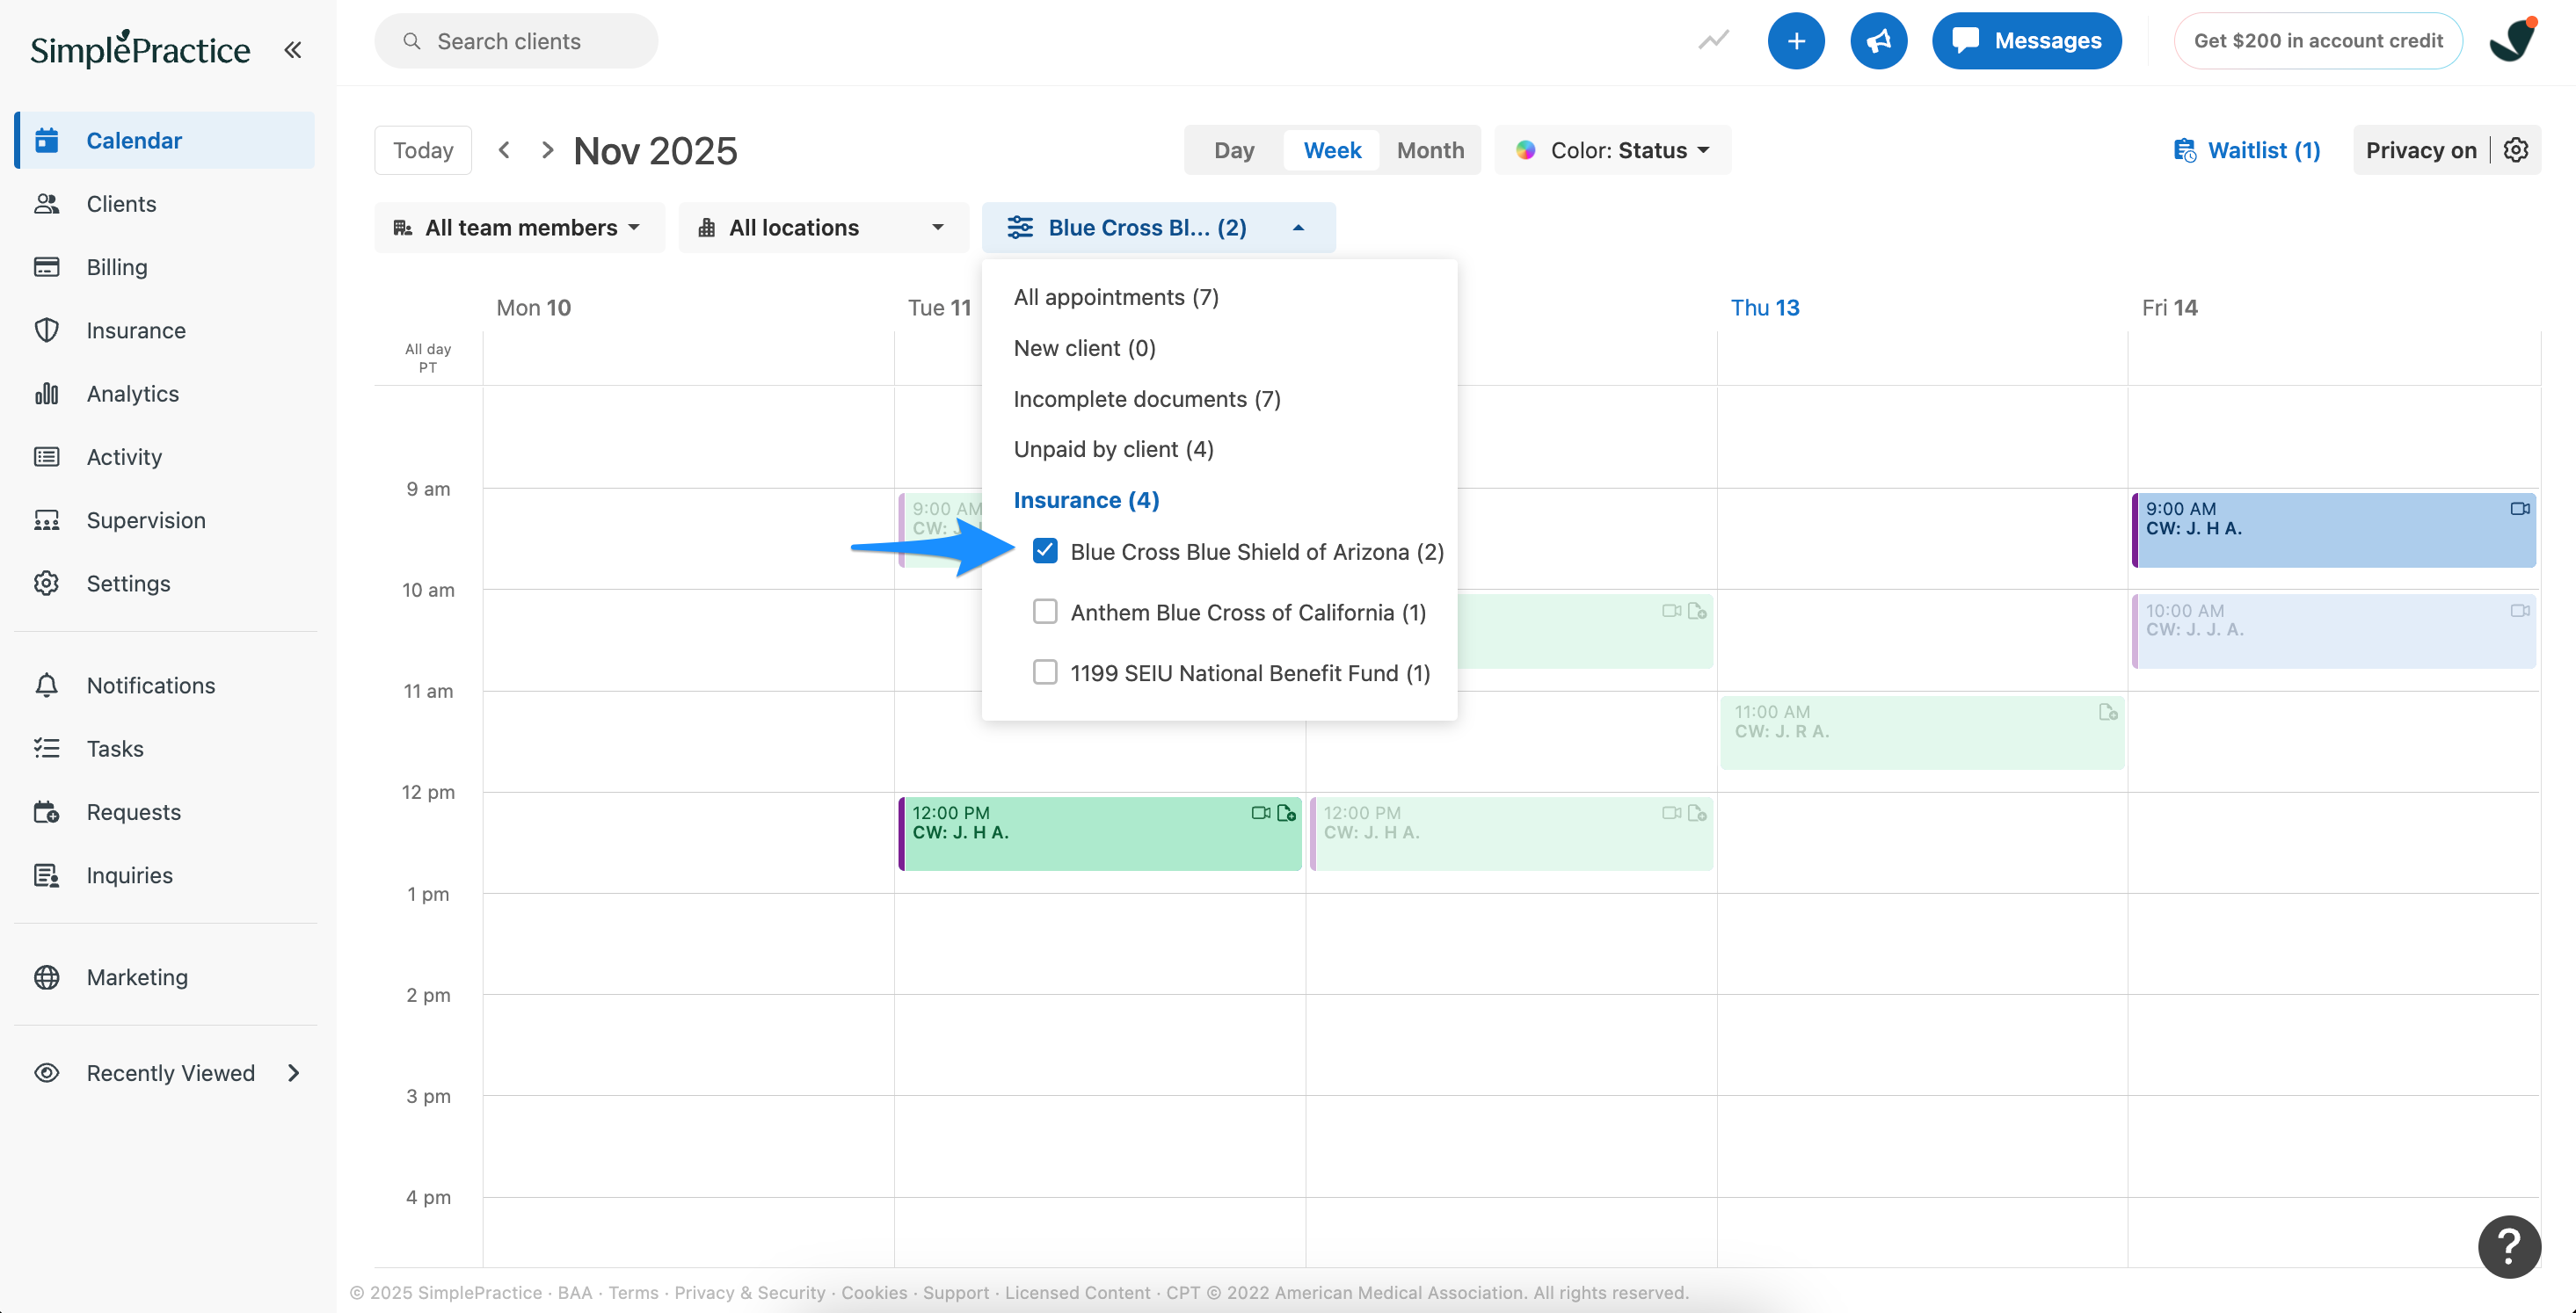The width and height of the screenshot is (2576, 1313).
Task: Select Incomplete documents (7) filter
Action: (1147, 399)
